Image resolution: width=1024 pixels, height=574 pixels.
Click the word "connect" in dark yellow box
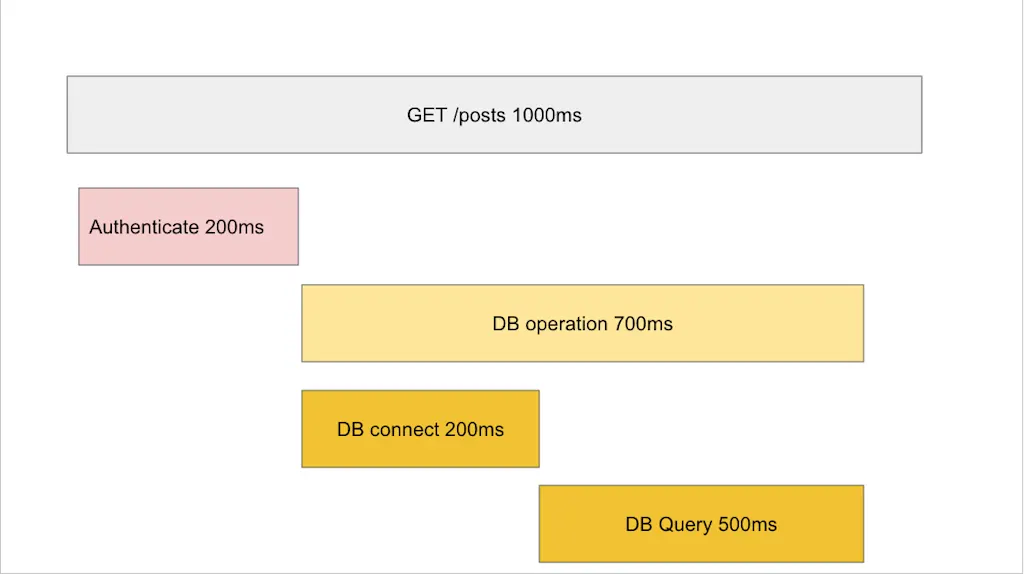(x=404, y=429)
